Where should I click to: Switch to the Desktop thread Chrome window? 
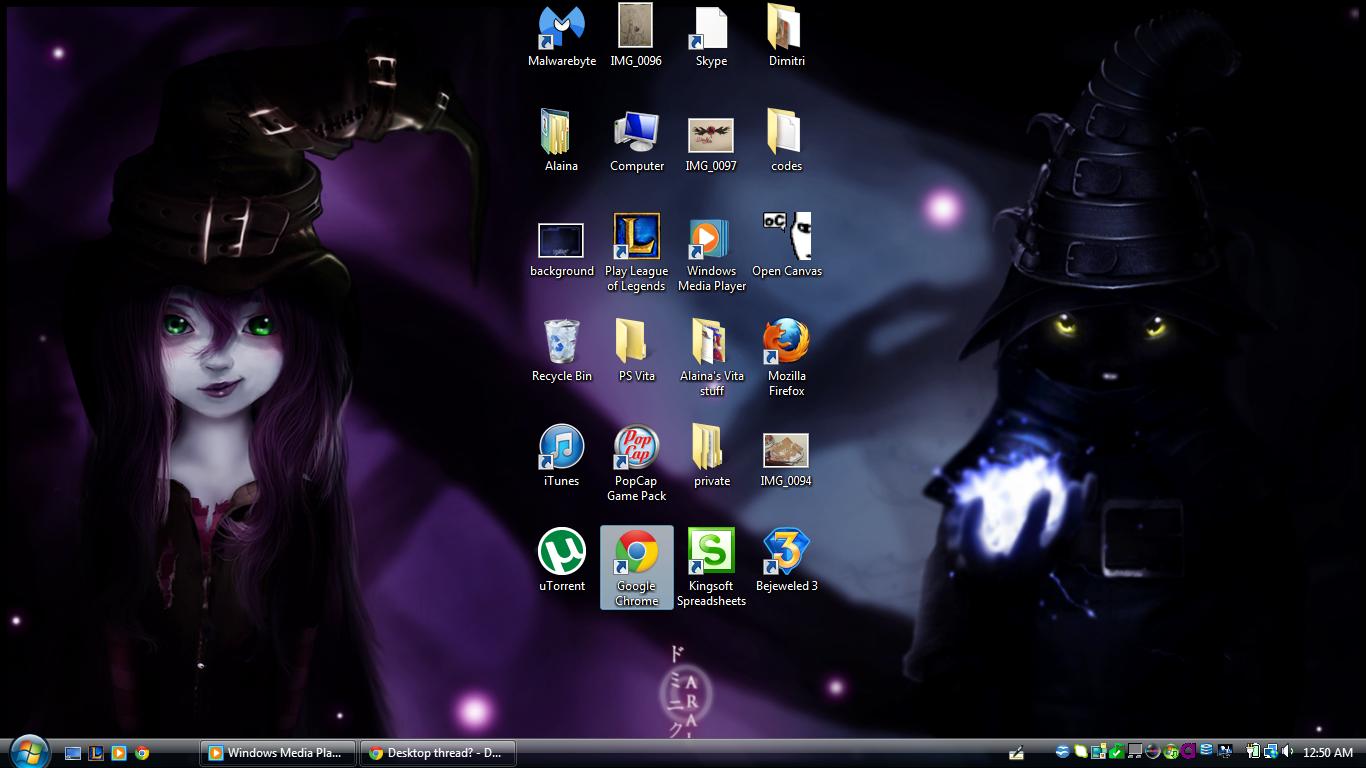point(438,753)
